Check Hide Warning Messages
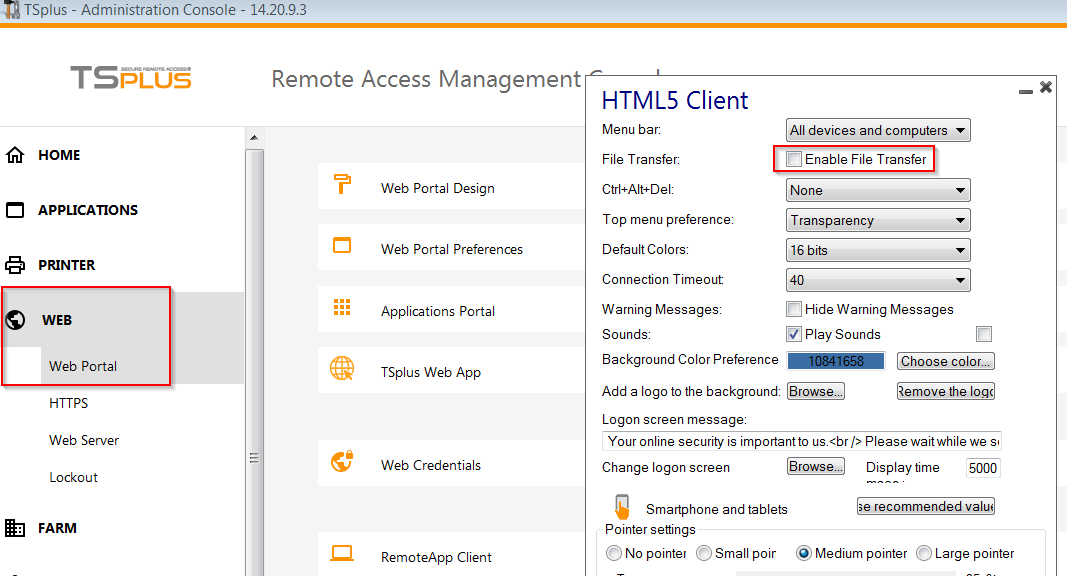 pyautogui.click(x=794, y=309)
